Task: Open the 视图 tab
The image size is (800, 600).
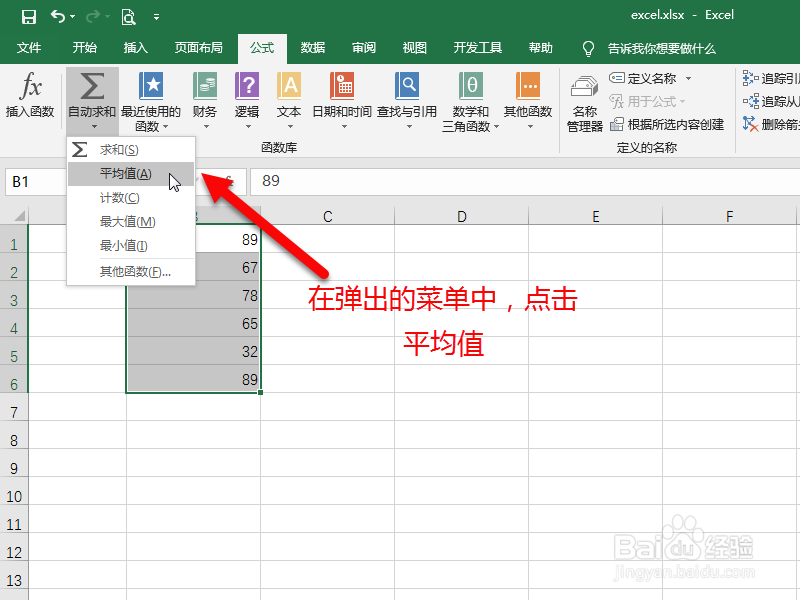Action: 414,48
